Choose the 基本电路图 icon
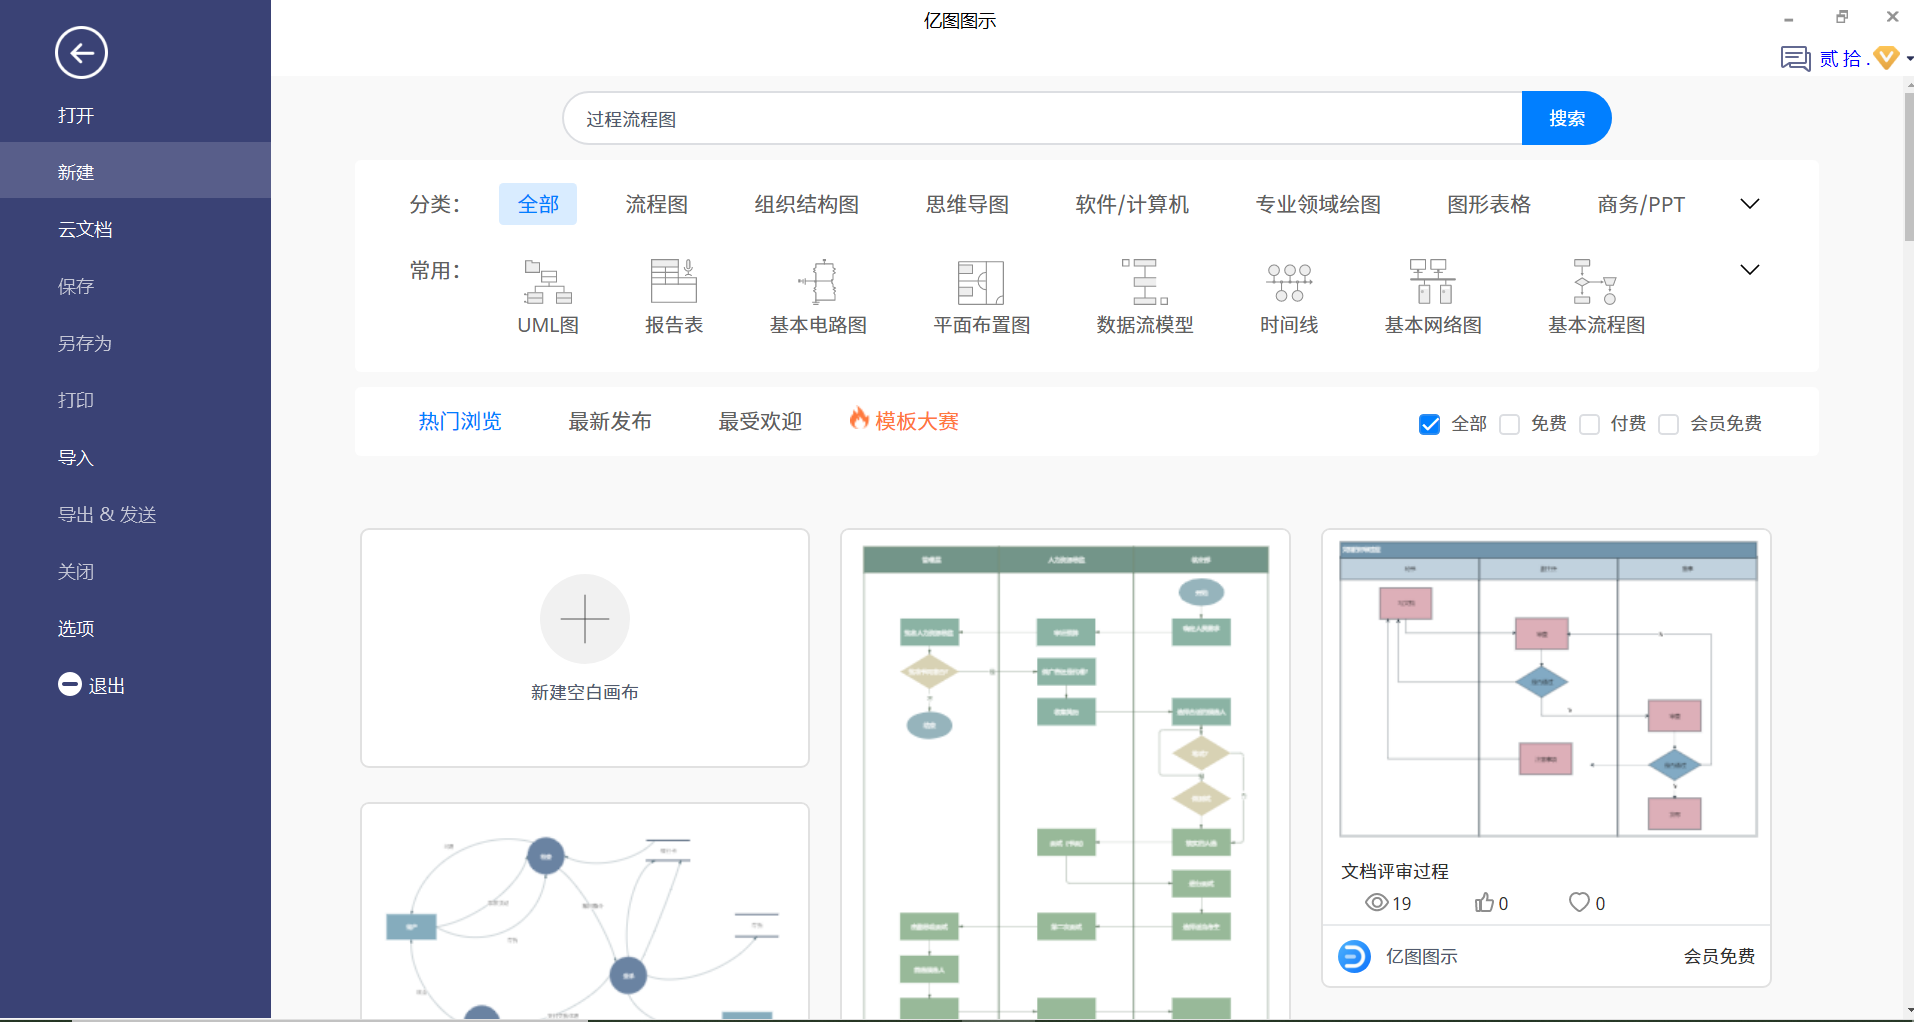This screenshot has height=1022, width=1914. pos(818,281)
